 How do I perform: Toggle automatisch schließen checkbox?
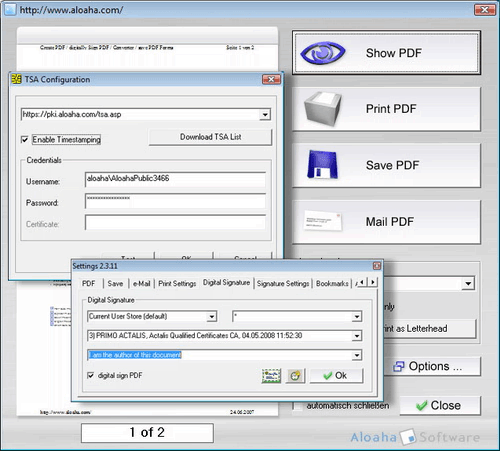click(x=297, y=406)
